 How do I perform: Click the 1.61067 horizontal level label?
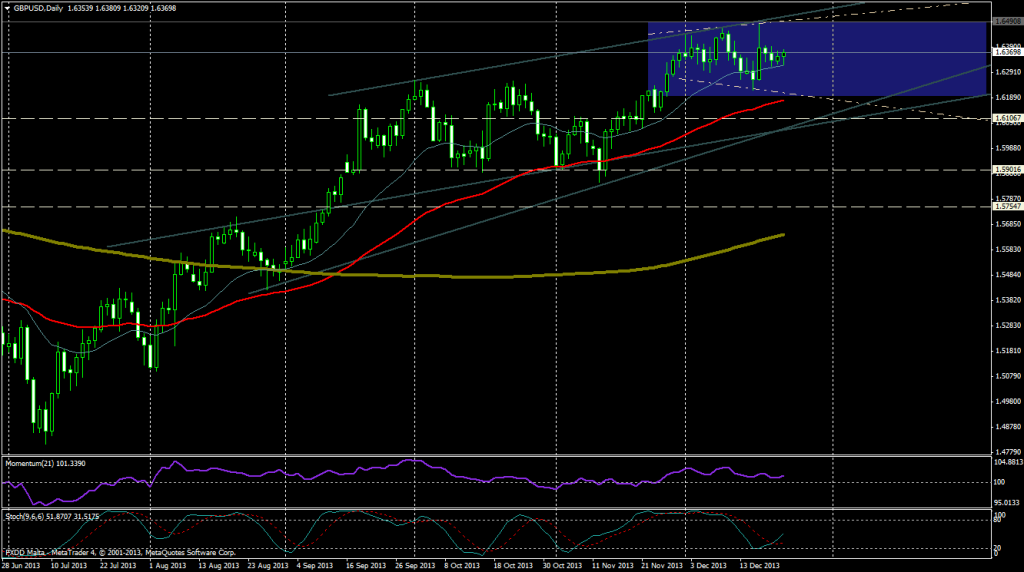(x=1007, y=118)
